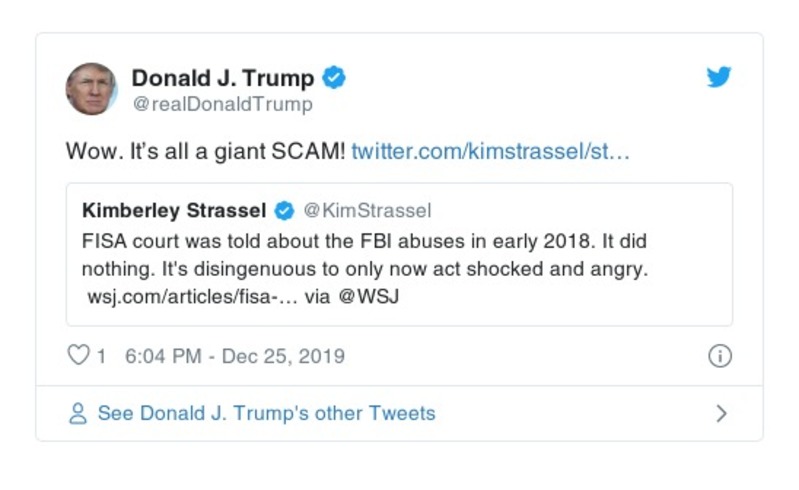Open the Donald J. Trump display name
The image size is (799, 490).
click(222, 78)
